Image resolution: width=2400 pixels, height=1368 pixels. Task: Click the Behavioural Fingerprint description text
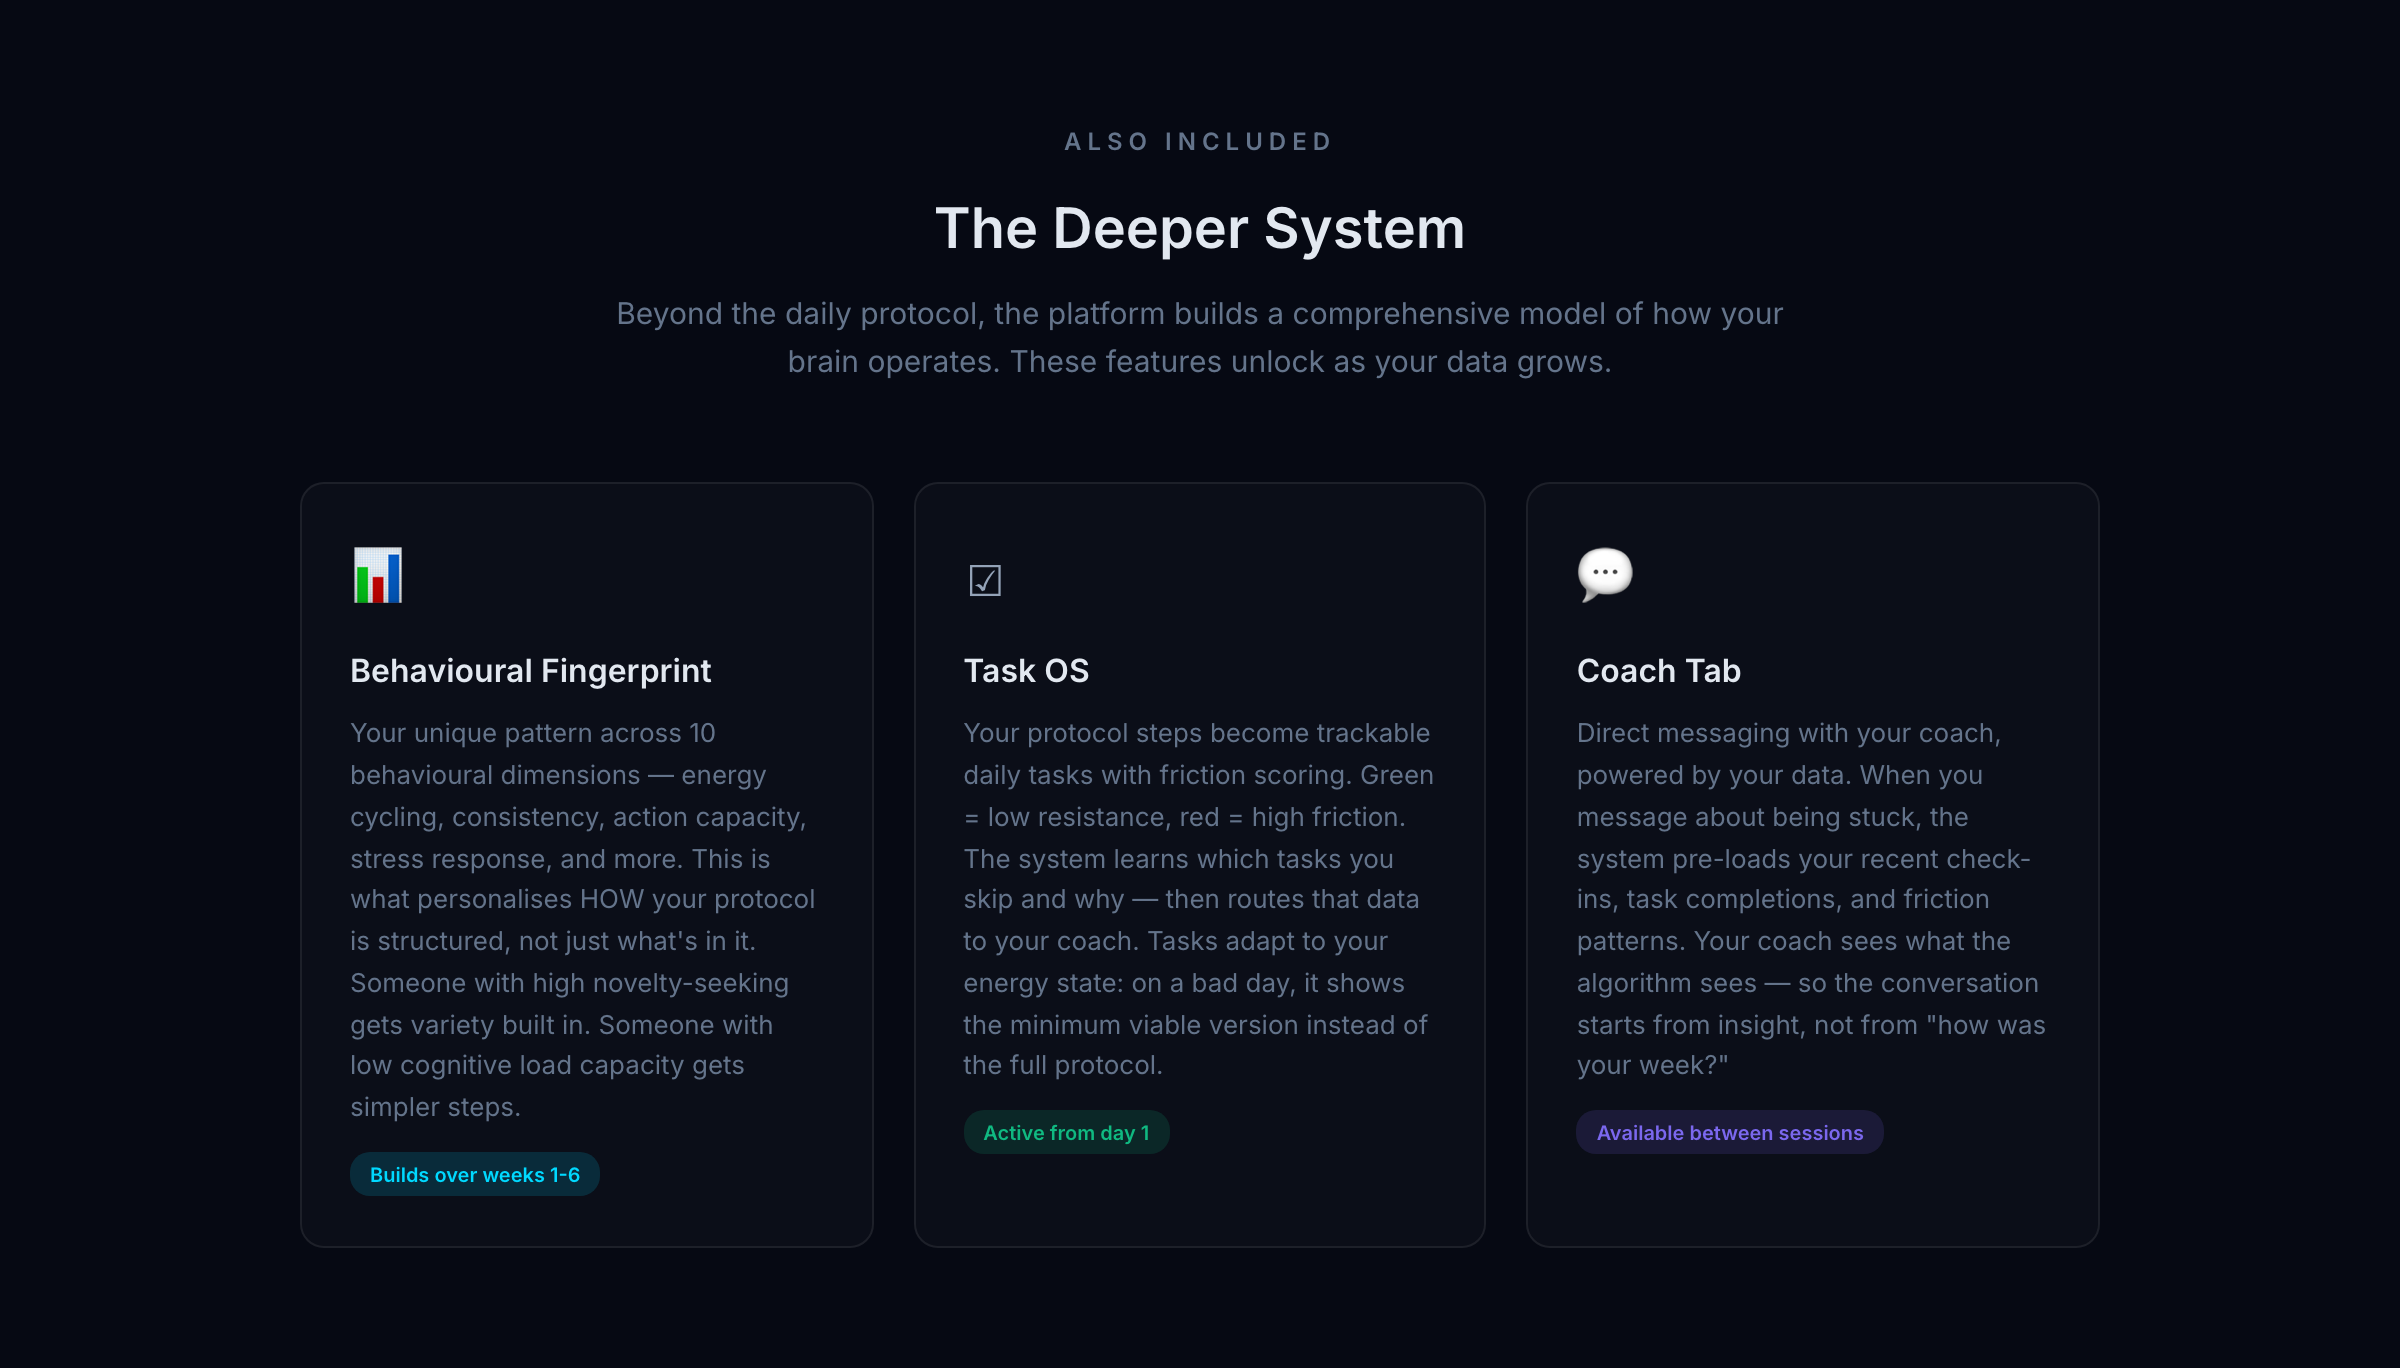pyautogui.click(x=583, y=919)
